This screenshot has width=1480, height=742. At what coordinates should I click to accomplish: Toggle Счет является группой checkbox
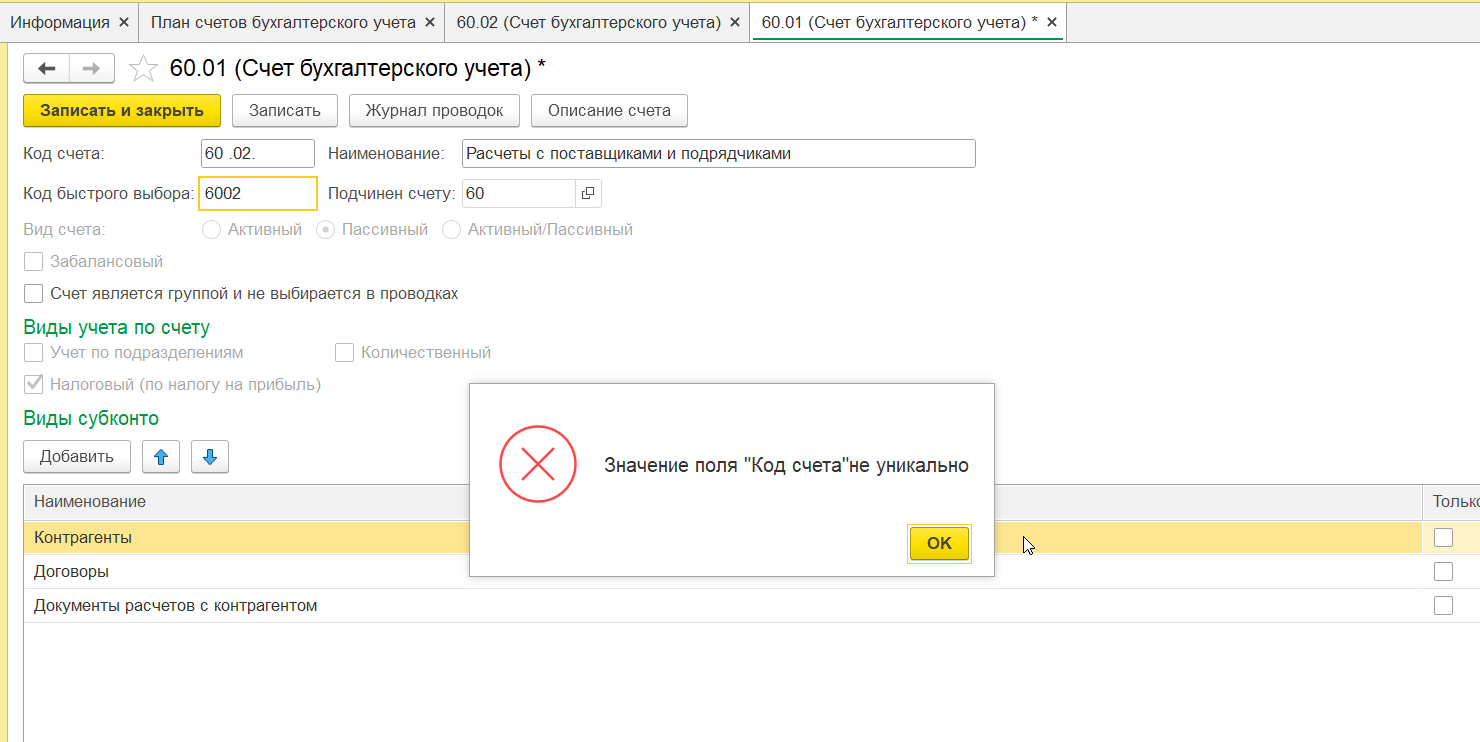pos(34,294)
